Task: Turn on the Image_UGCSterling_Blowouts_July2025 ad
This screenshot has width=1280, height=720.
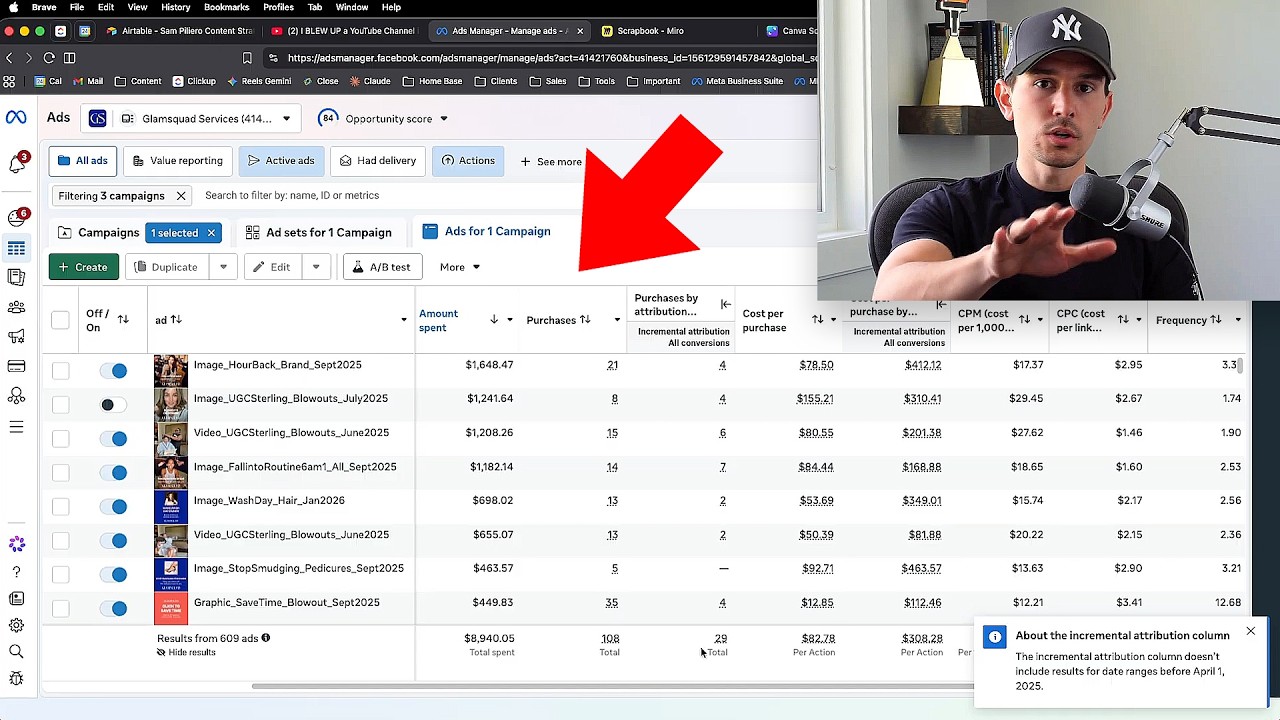Action: coord(113,405)
